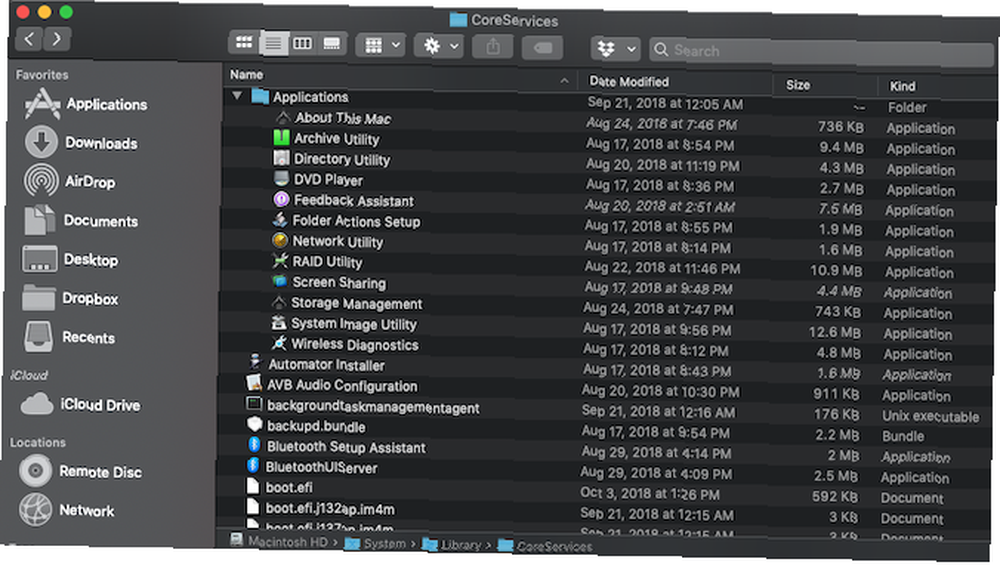This screenshot has width=1000, height=565.
Task: Select the About This Mac app icon
Action: [282, 117]
